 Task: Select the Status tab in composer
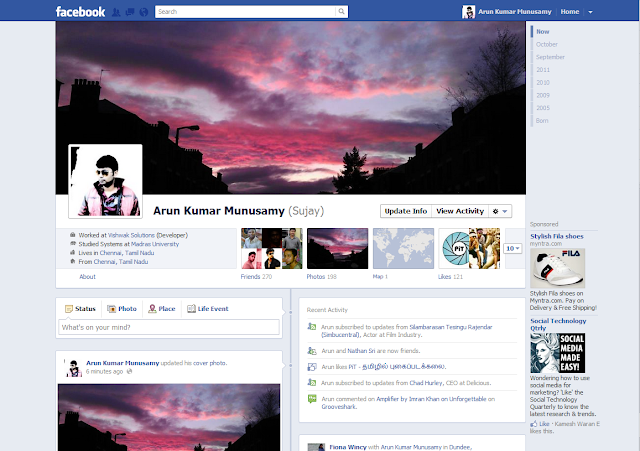[x=80, y=309]
